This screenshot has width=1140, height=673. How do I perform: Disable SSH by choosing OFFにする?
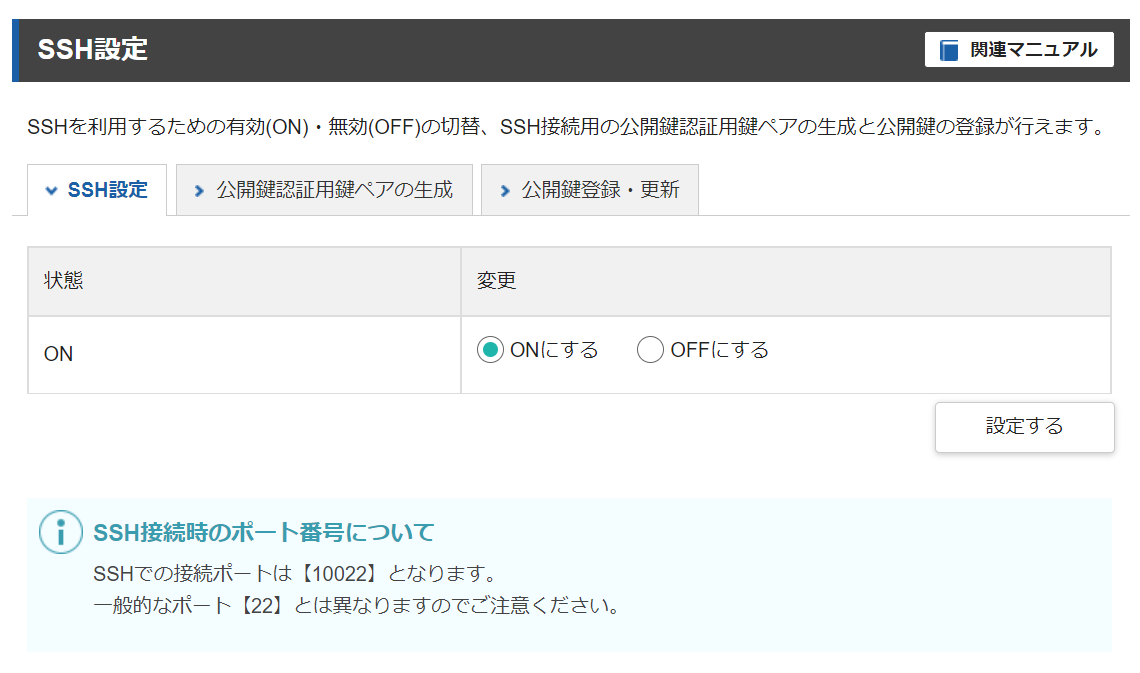[650, 350]
